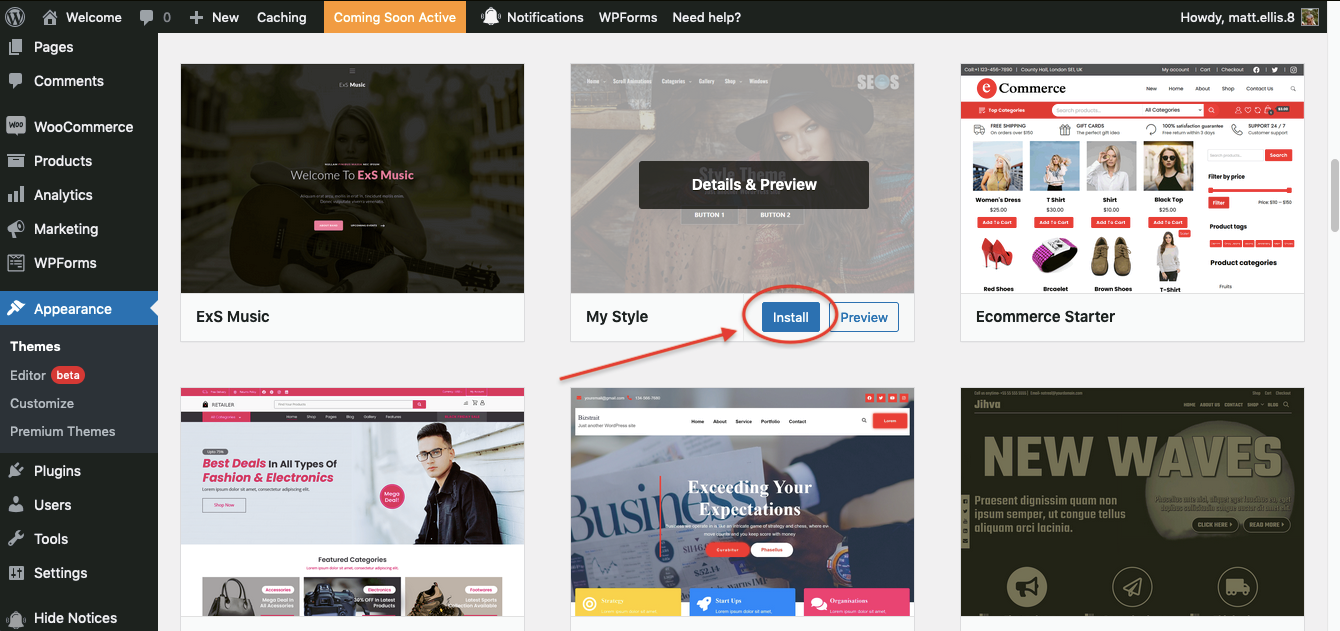
Task: Select Pages in the sidebar
Action: 54,47
